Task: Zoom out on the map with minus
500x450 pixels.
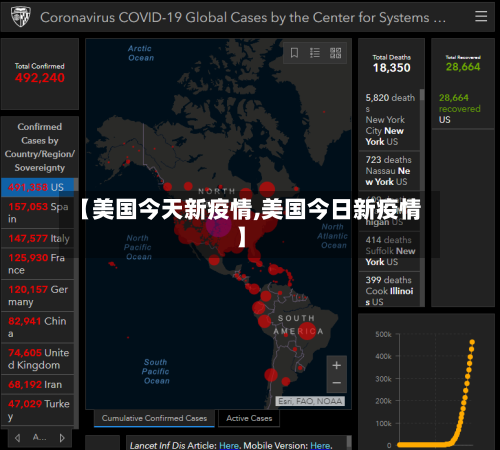Action: click(x=337, y=383)
